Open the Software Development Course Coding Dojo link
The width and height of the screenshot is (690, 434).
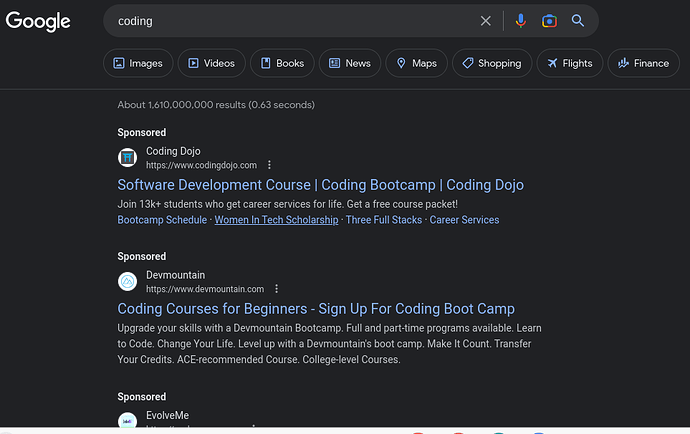(x=320, y=185)
